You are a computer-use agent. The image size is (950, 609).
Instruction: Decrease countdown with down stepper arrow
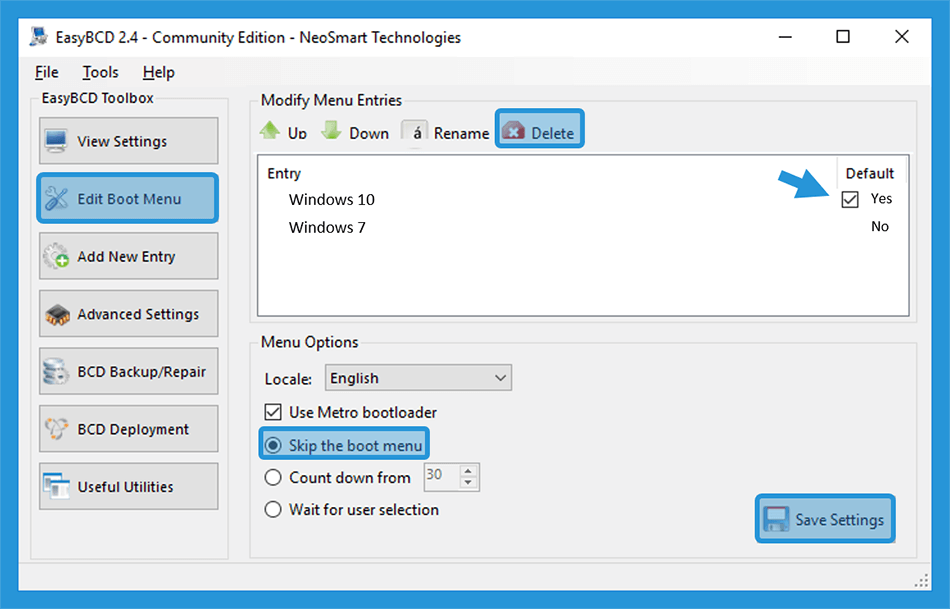click(468, 483)
